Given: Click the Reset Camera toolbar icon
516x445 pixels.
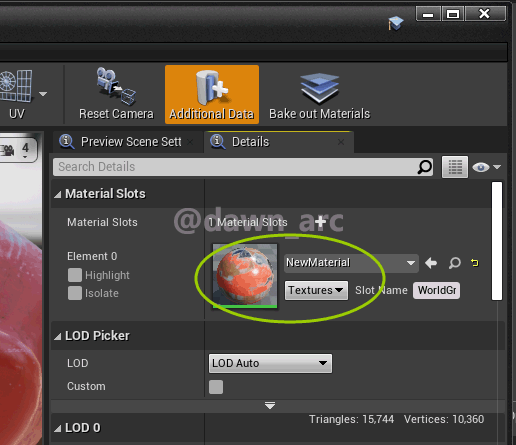Looking at the screenshot, I should click(116, 94).
